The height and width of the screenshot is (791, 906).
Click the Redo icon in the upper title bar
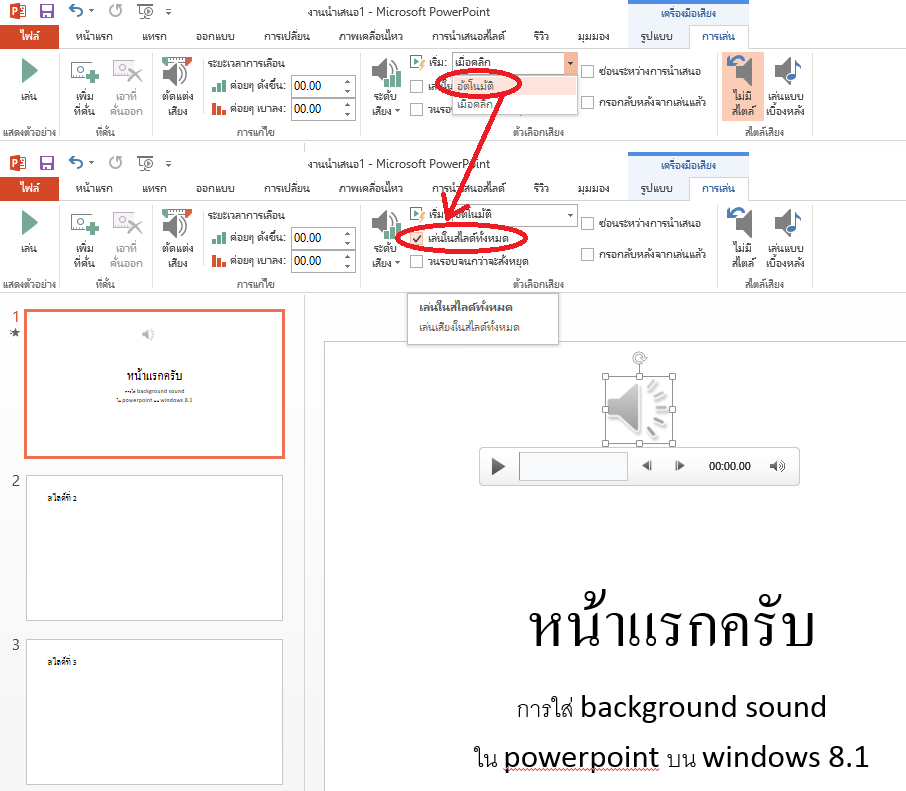tap(116, 11)
